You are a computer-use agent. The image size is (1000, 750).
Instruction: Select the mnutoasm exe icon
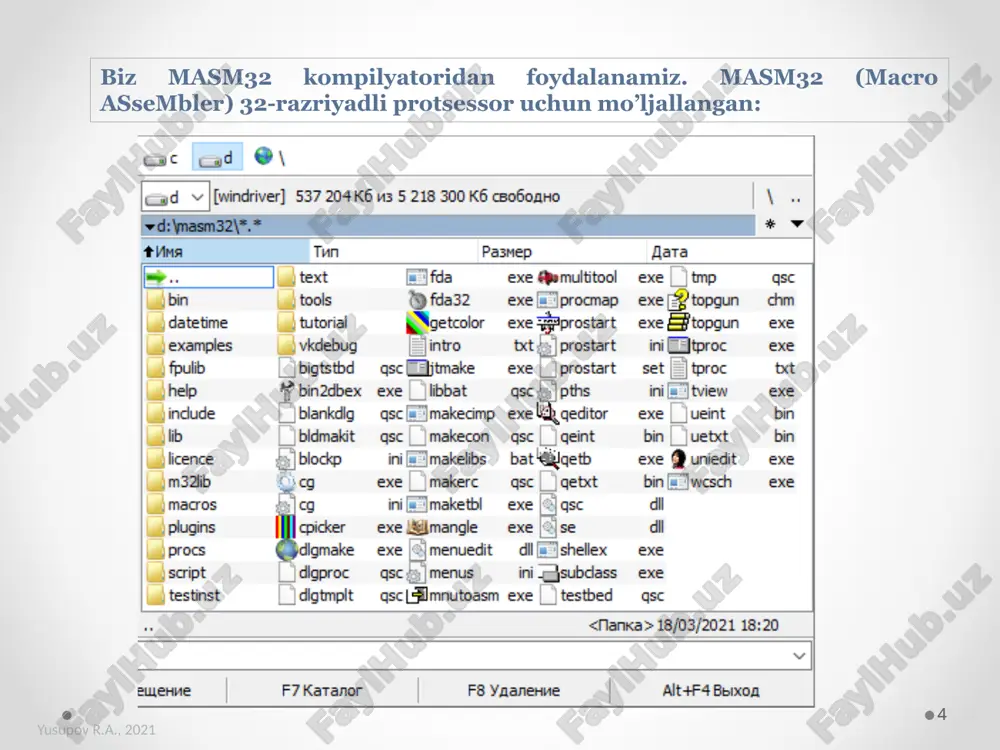[417, 596]
